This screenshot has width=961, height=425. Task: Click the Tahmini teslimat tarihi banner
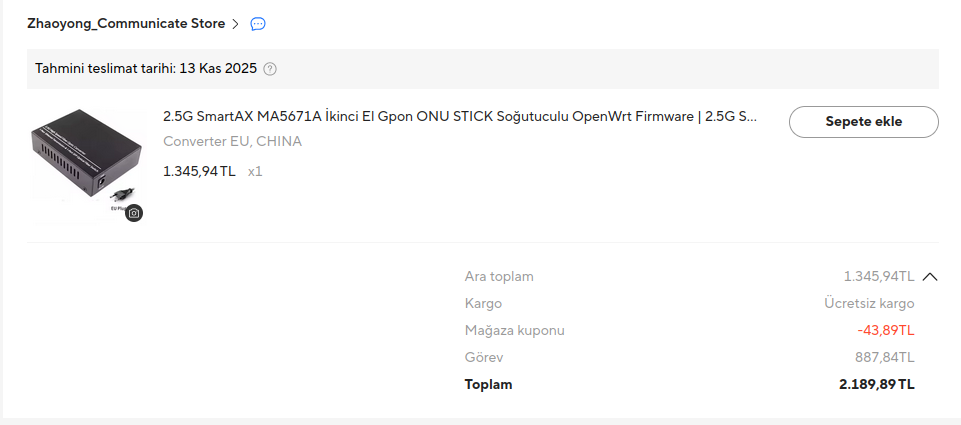[x=483, y=69]
